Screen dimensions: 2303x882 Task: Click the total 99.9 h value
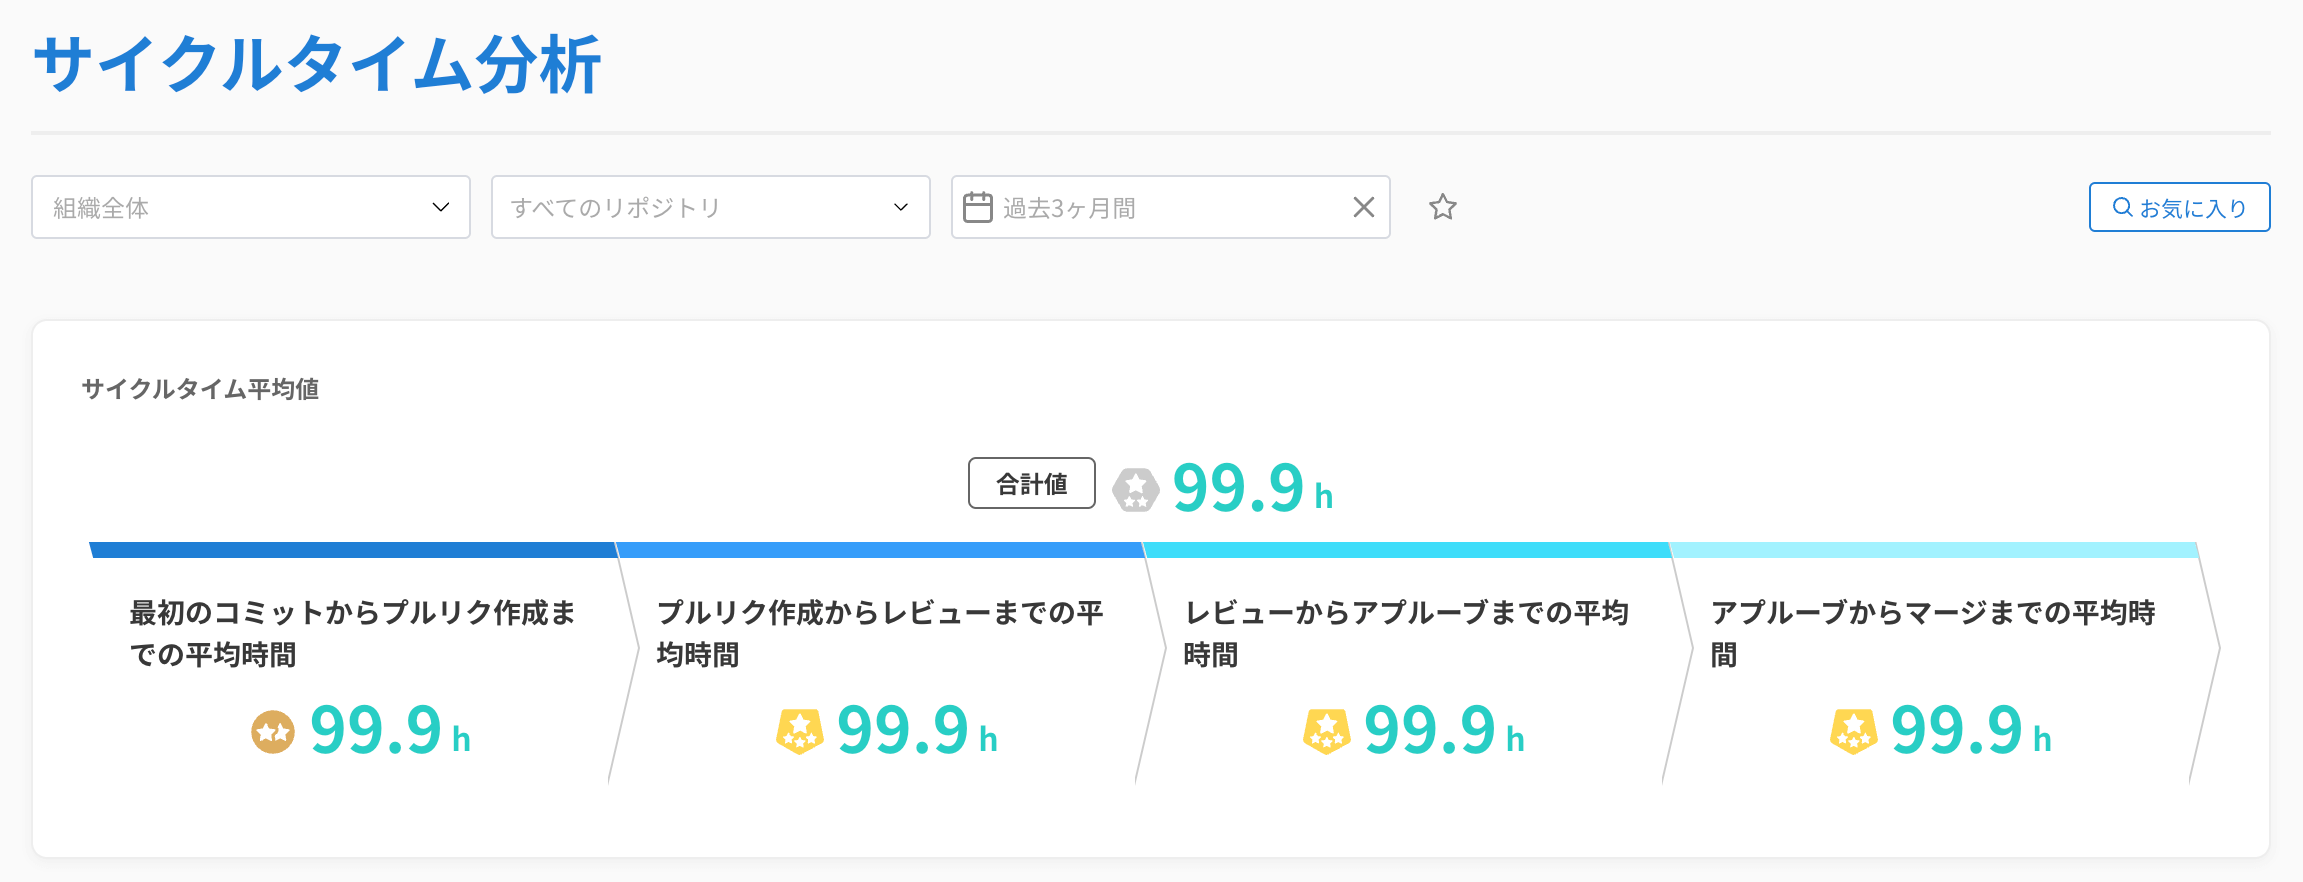click(x=1253, y=488)
